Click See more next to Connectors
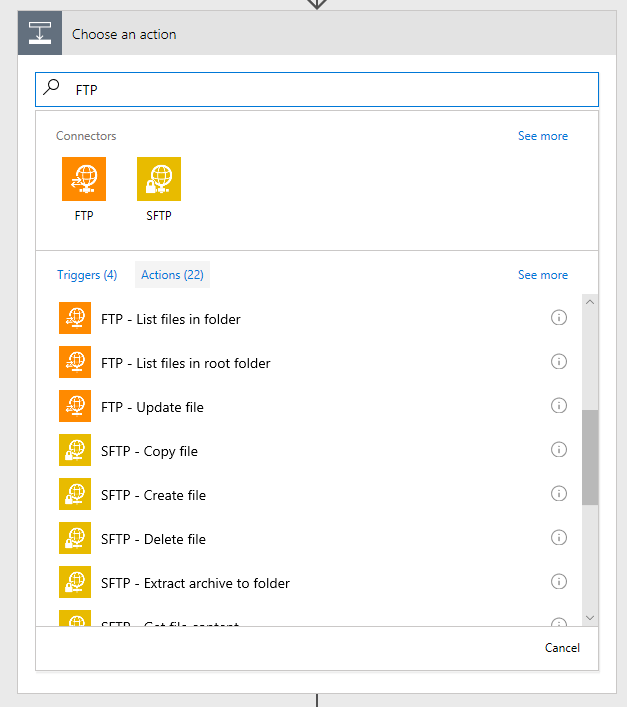The height and width of the screenshot is (707, 627). click(x=543, y=136)
